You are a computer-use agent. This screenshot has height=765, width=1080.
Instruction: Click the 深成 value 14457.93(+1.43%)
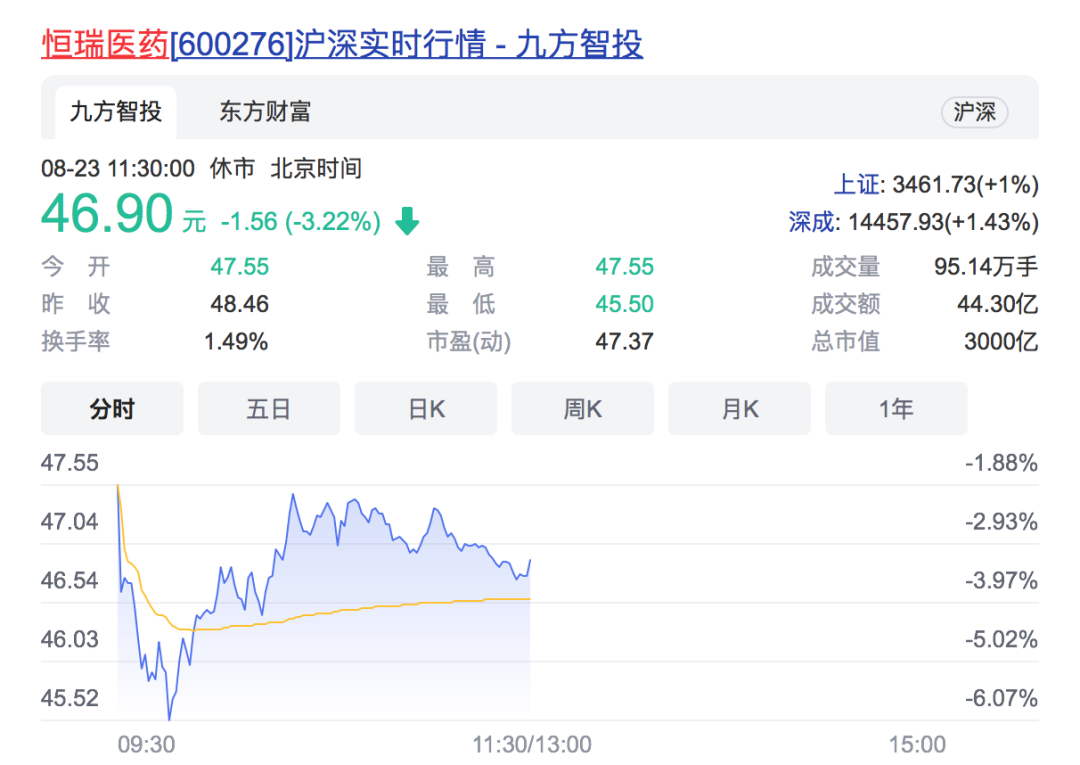click(x=944, y=222)
